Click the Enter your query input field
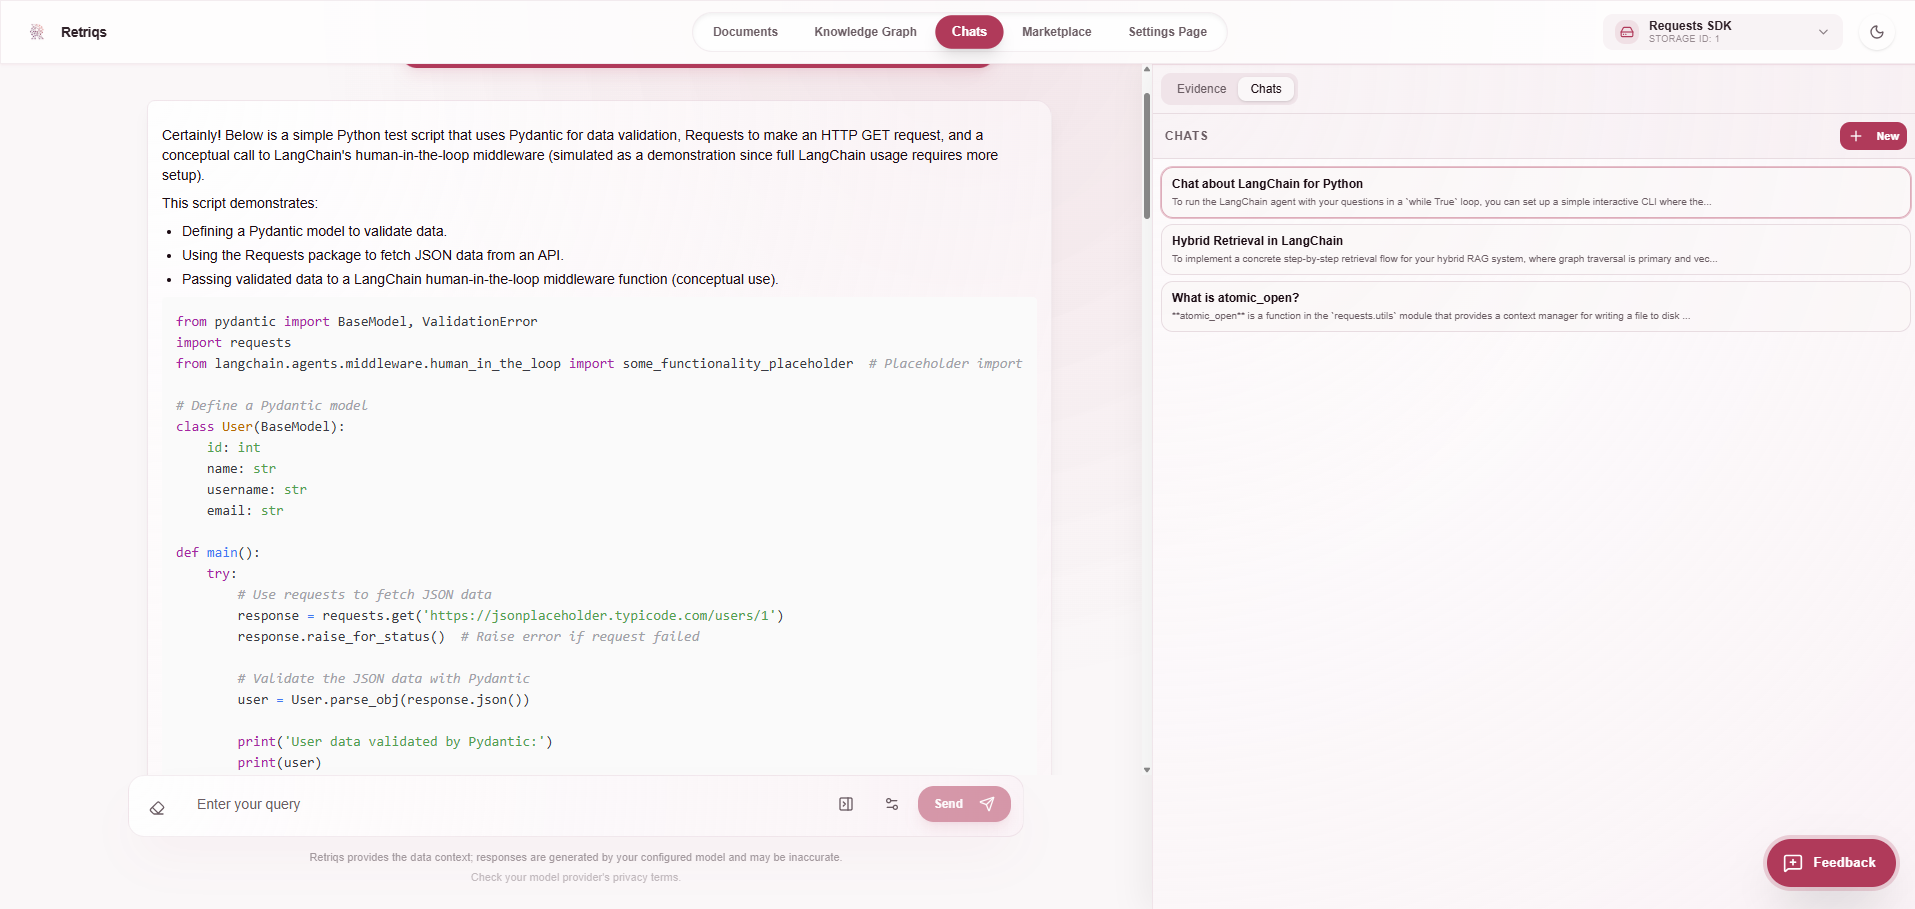The image size is (1915, 909). (500, 804)
